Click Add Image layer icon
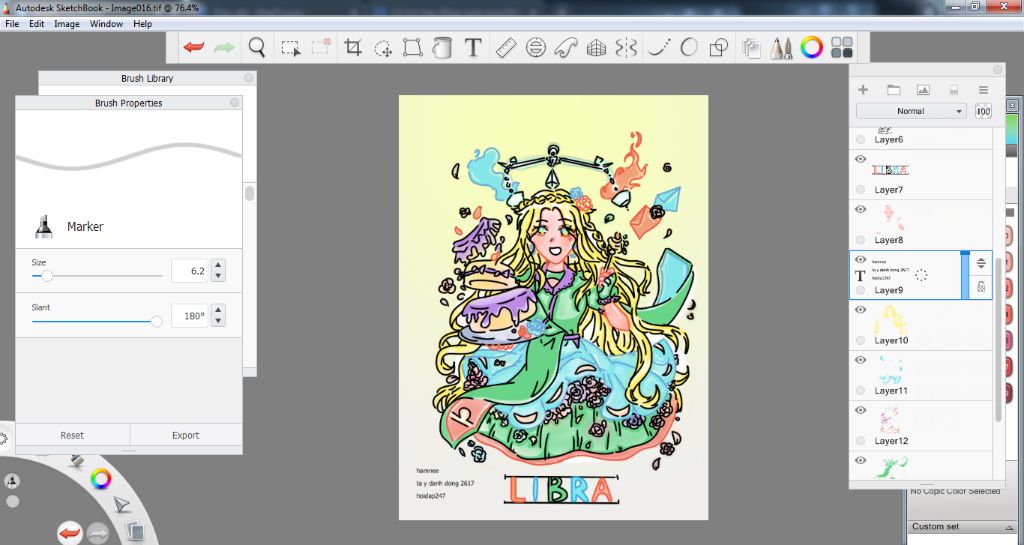The image size is (1024, 545). (x=923, y=89)
